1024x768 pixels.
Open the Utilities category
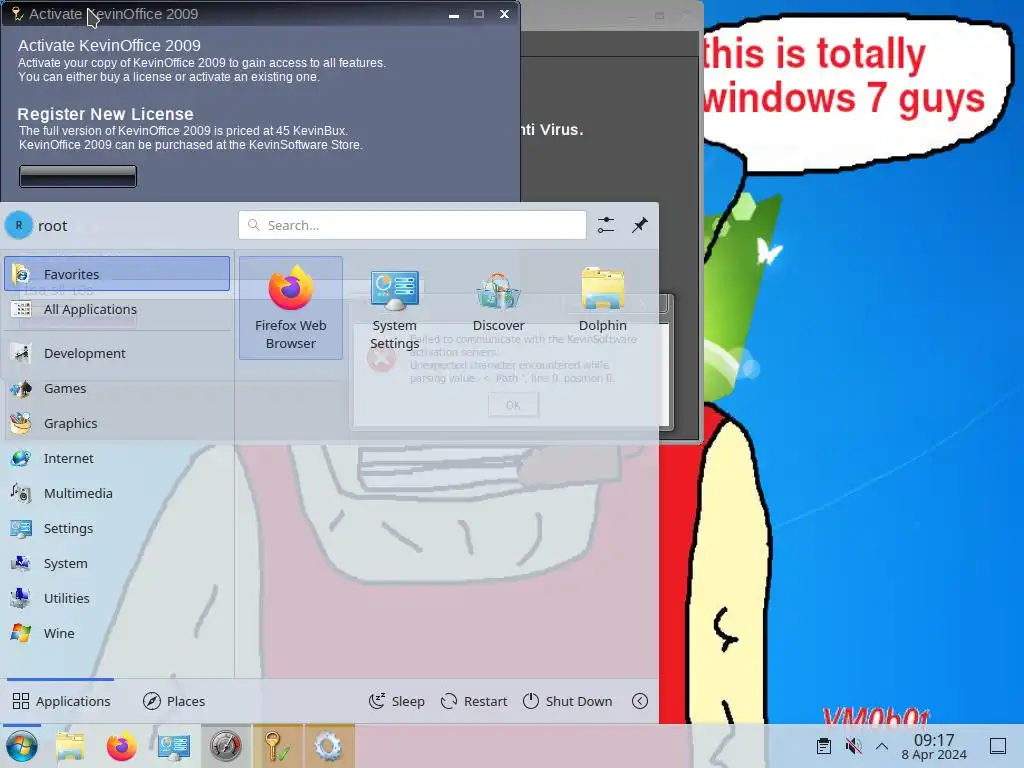117,598
